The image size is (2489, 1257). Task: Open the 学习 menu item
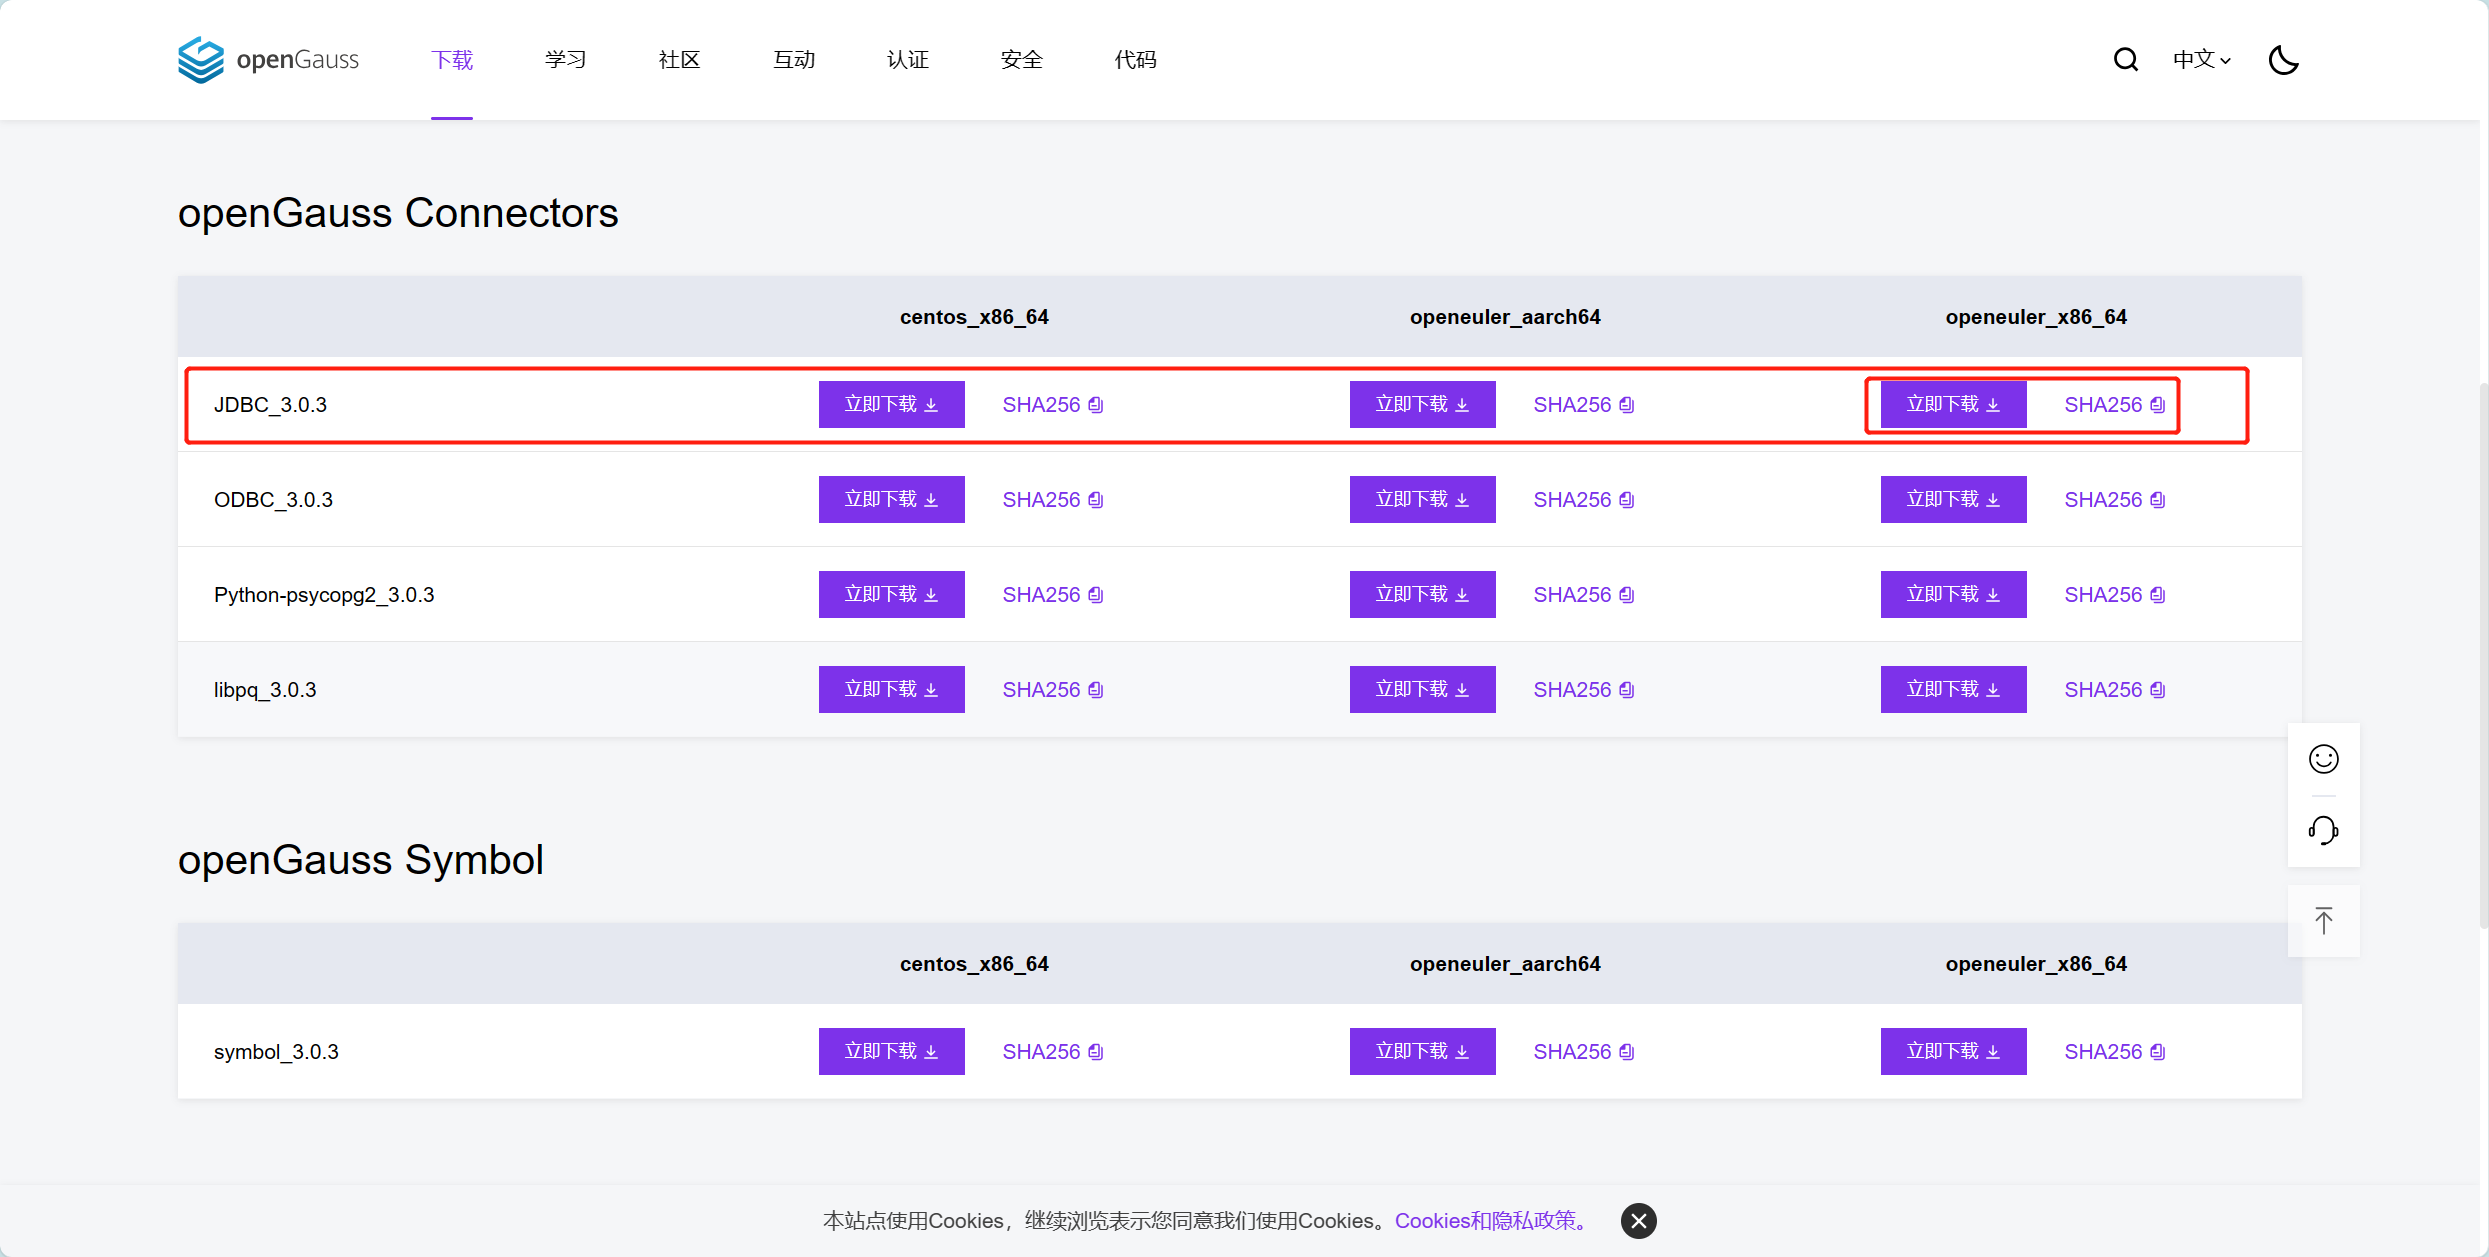click(565, 60)
